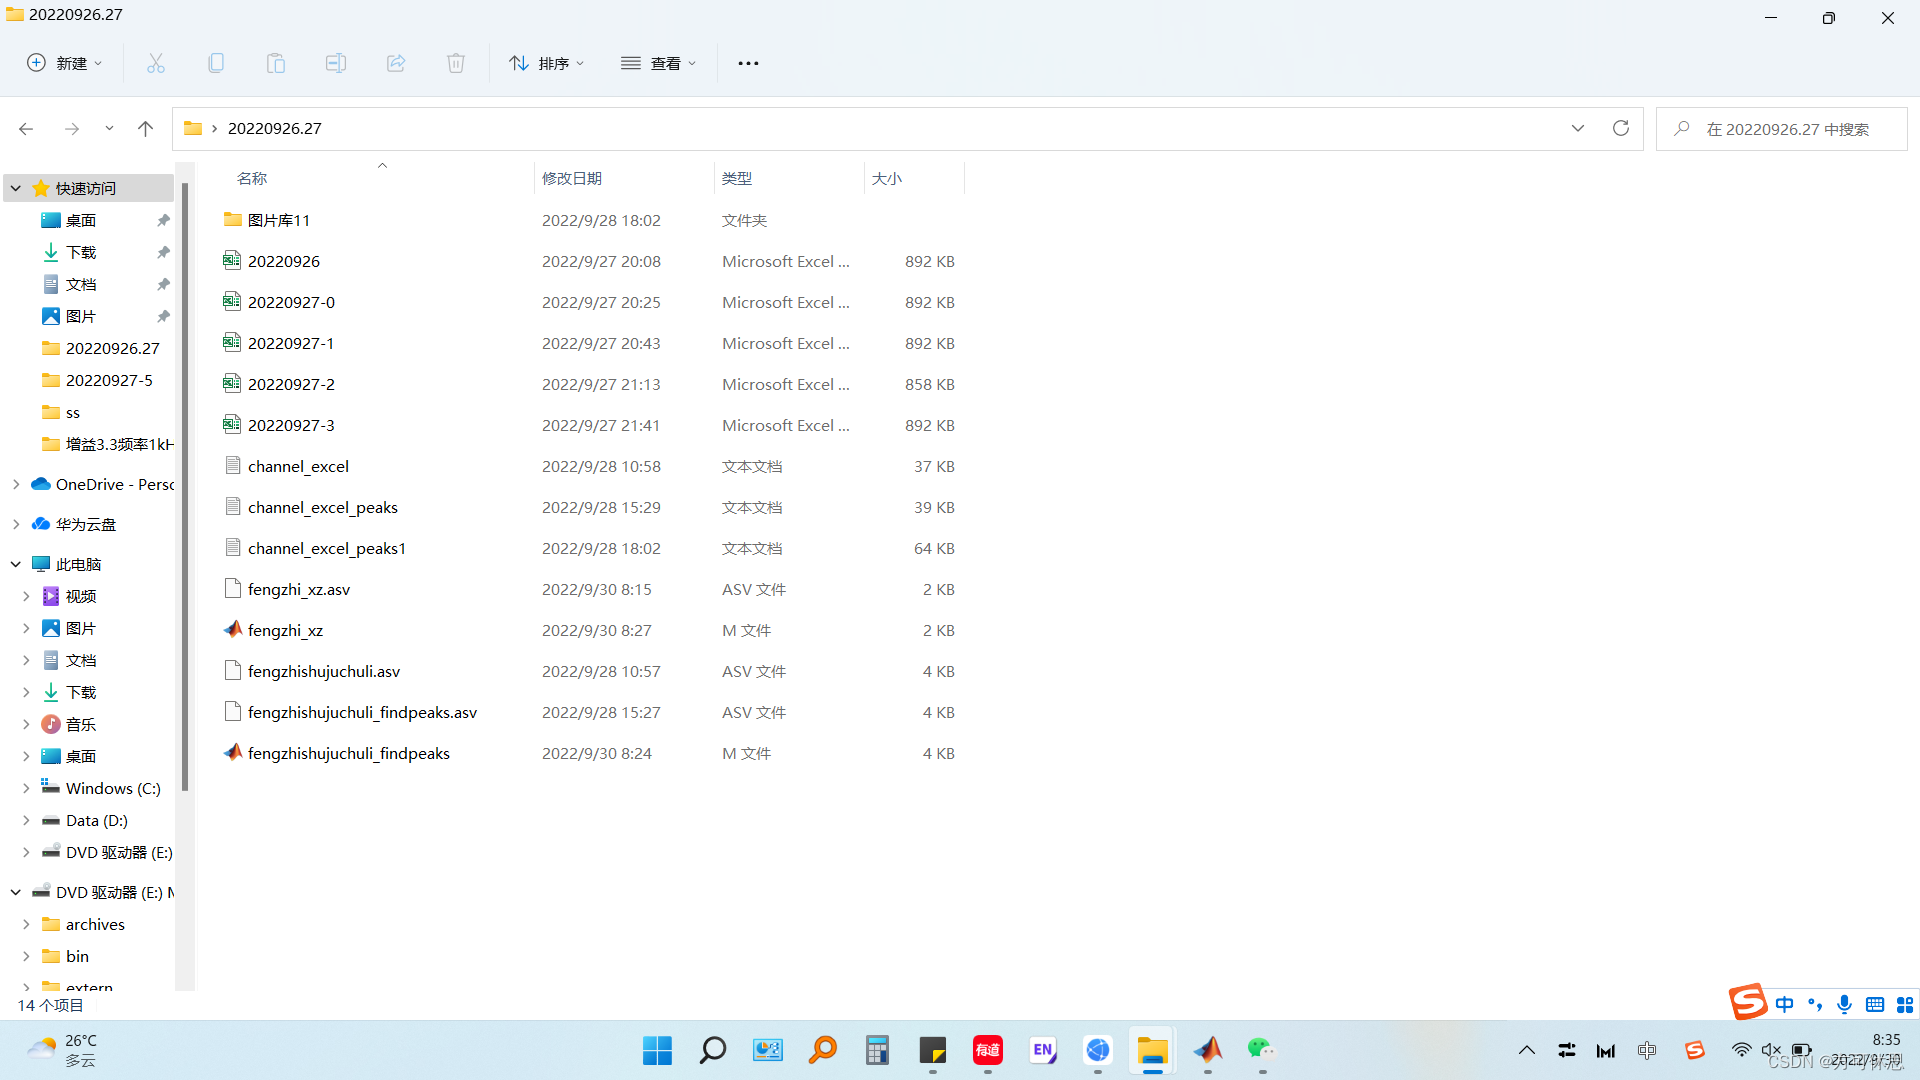Open the 排序 sort dropdown
Image resolution: width=1920 pixels, height=1080 pixels.
click(547, 63)
